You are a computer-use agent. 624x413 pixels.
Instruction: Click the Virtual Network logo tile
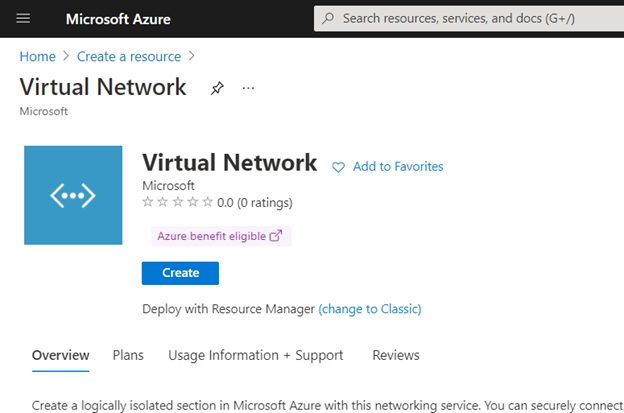(x=73, y=195)
